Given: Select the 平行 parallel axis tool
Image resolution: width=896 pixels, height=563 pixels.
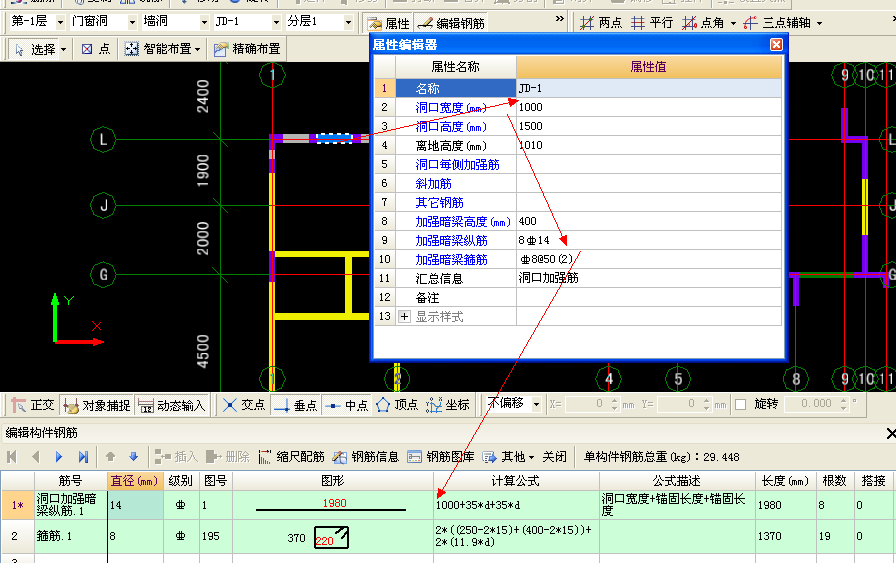Looking at the screenshot, I should (651, 23).
